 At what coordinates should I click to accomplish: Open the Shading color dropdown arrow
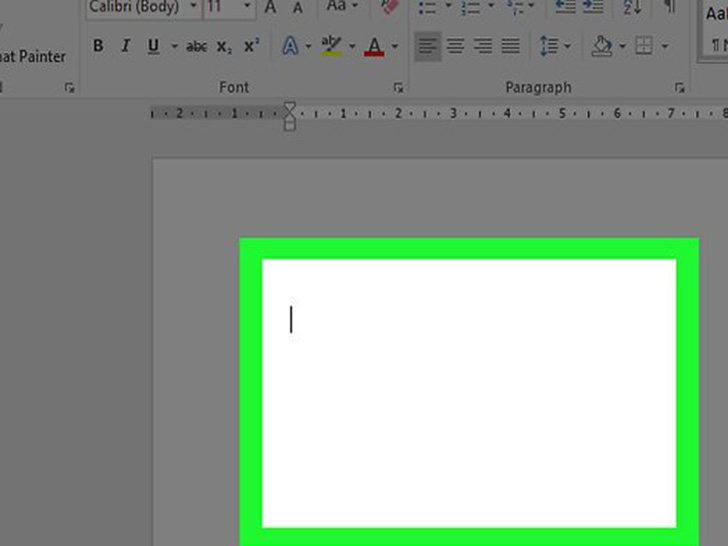pyautogui.click(x=622, y=46)
